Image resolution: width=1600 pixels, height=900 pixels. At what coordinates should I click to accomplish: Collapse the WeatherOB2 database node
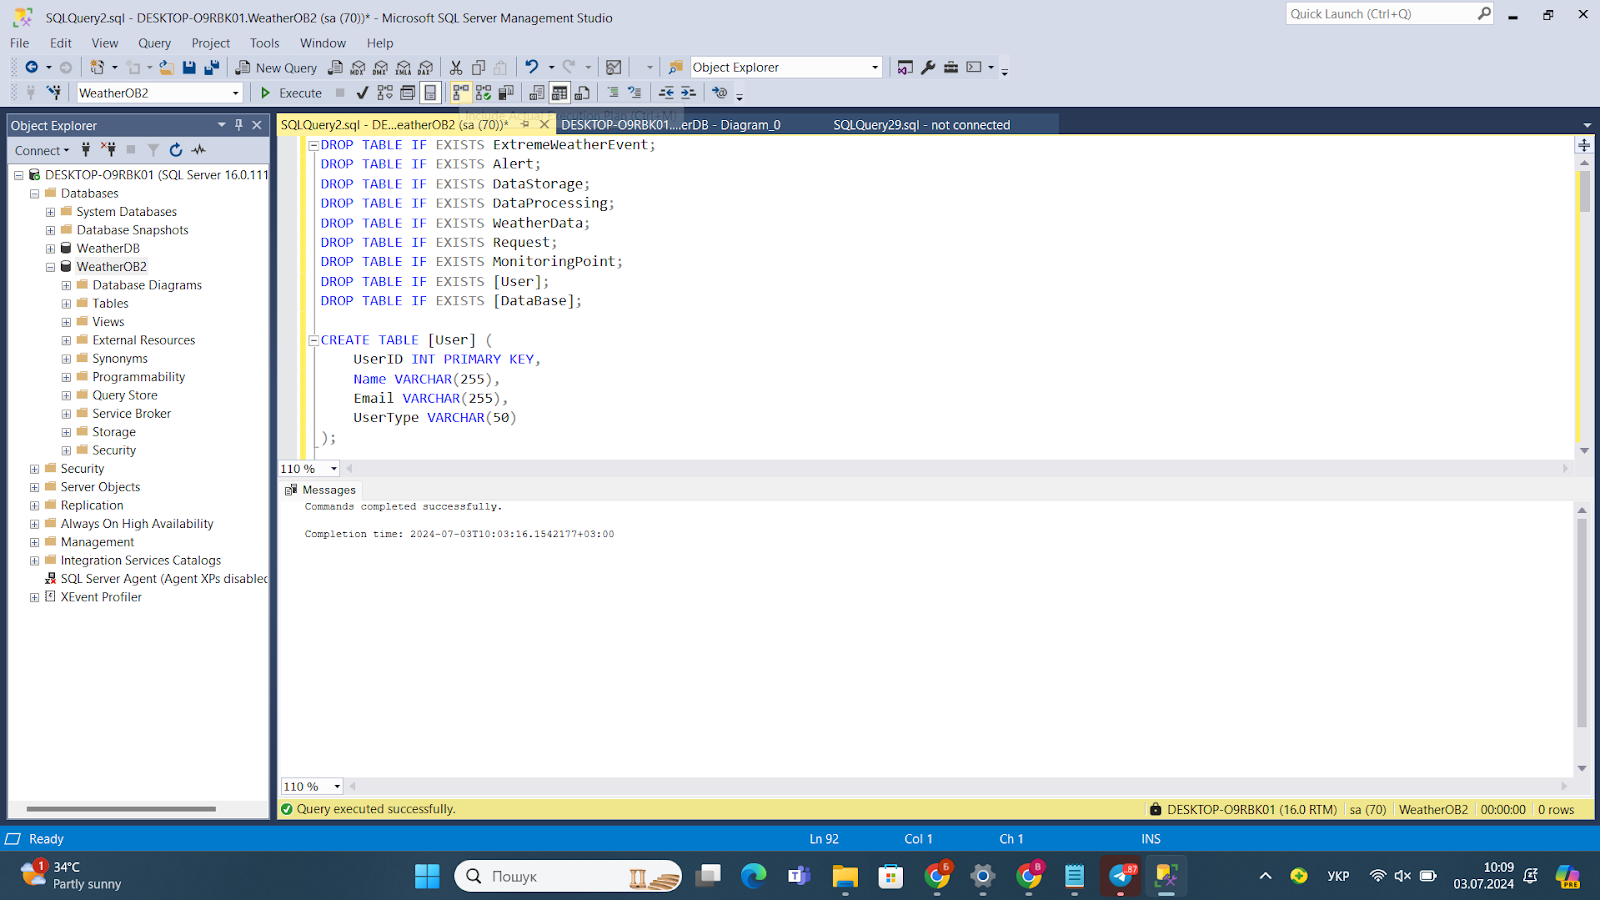point(50,267)
